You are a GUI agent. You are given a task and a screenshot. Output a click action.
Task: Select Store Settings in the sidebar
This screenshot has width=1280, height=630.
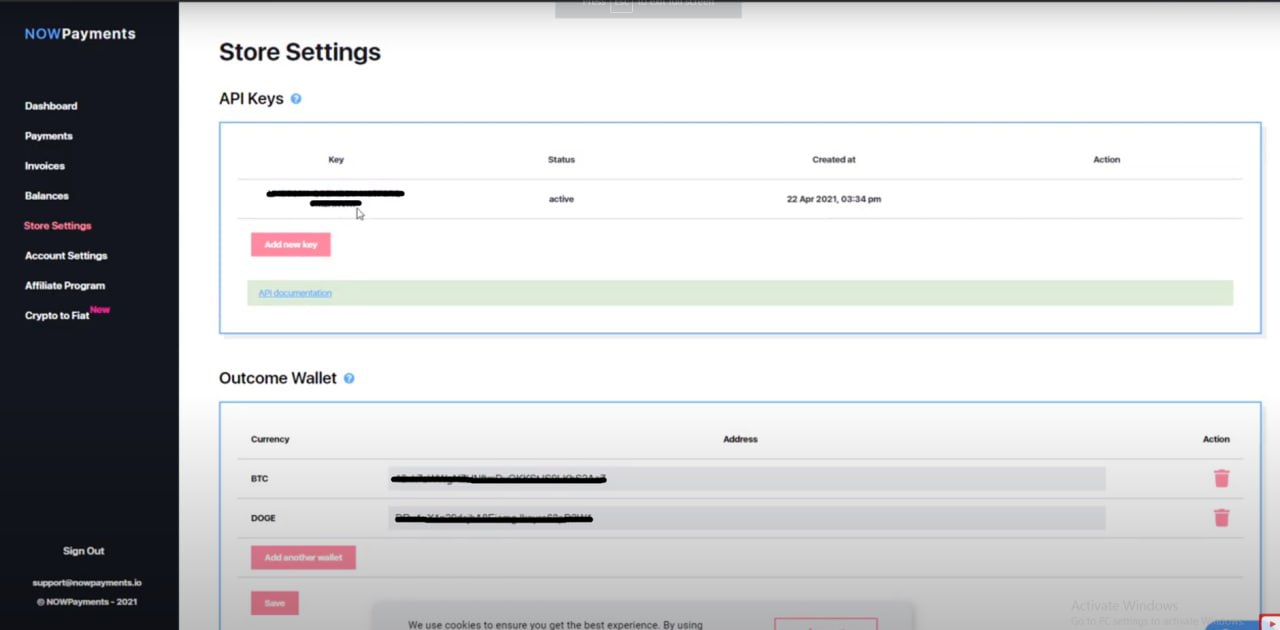coord(58,226)
